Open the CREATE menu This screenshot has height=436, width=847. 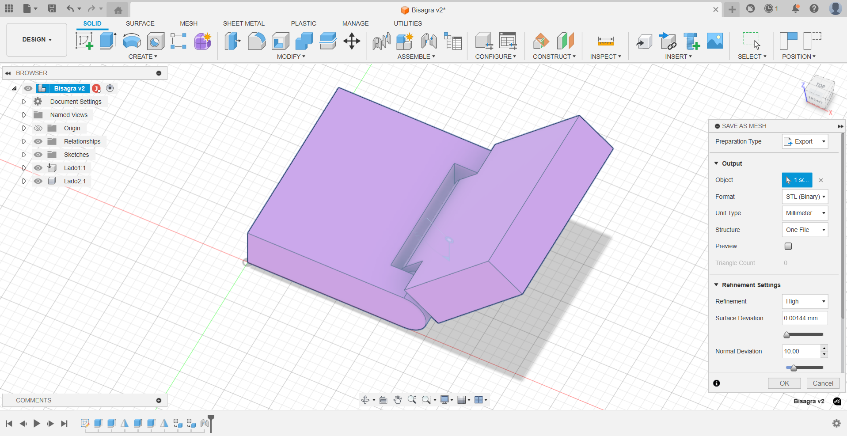point(143,56)
